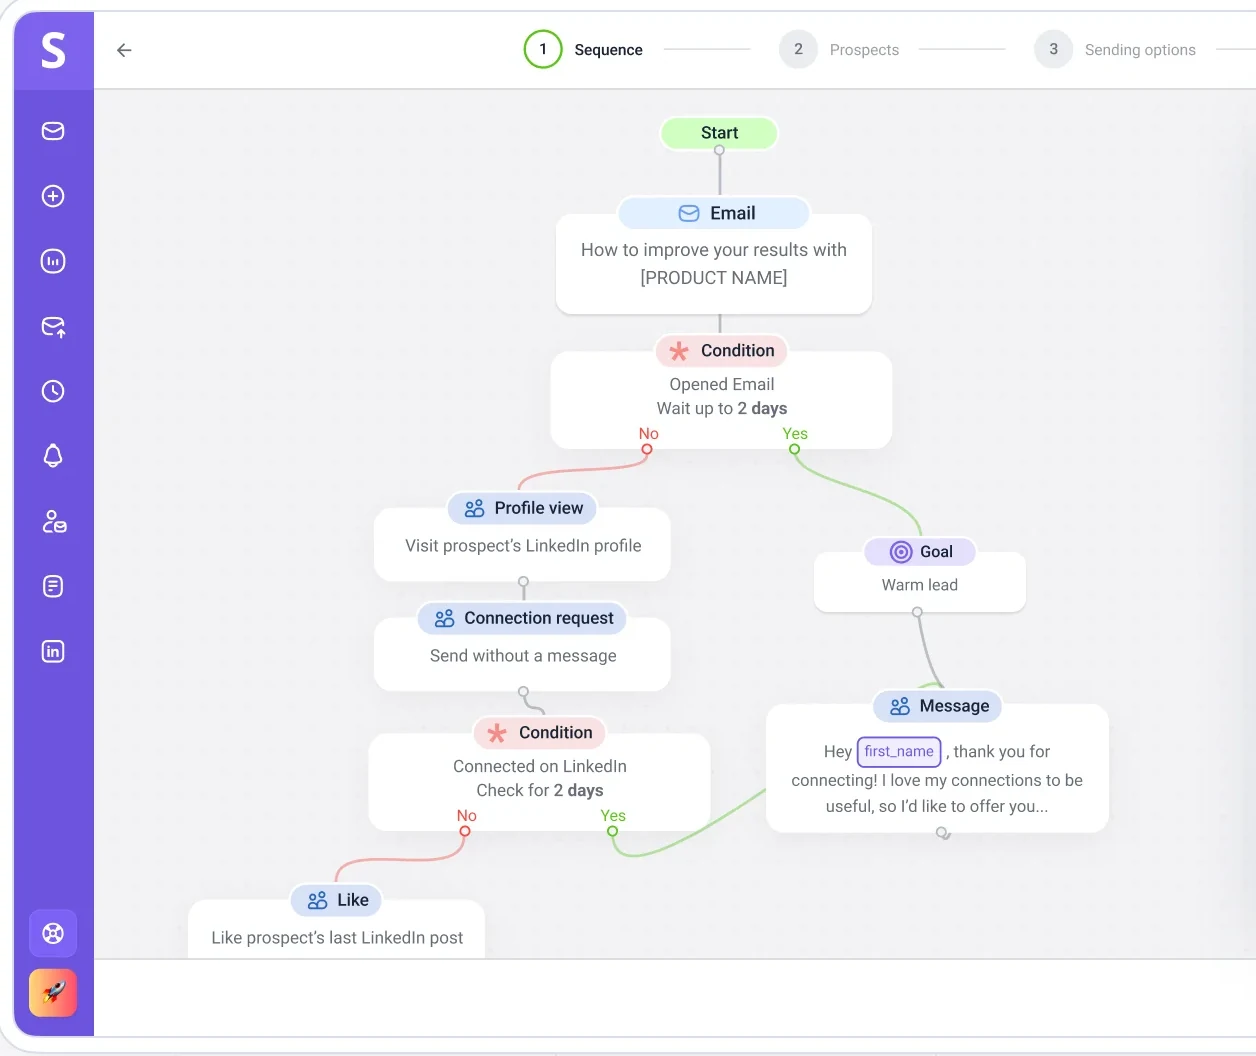1256x1056 pixels.
Task: Open the Connection request step label
Action: point(522,618)
